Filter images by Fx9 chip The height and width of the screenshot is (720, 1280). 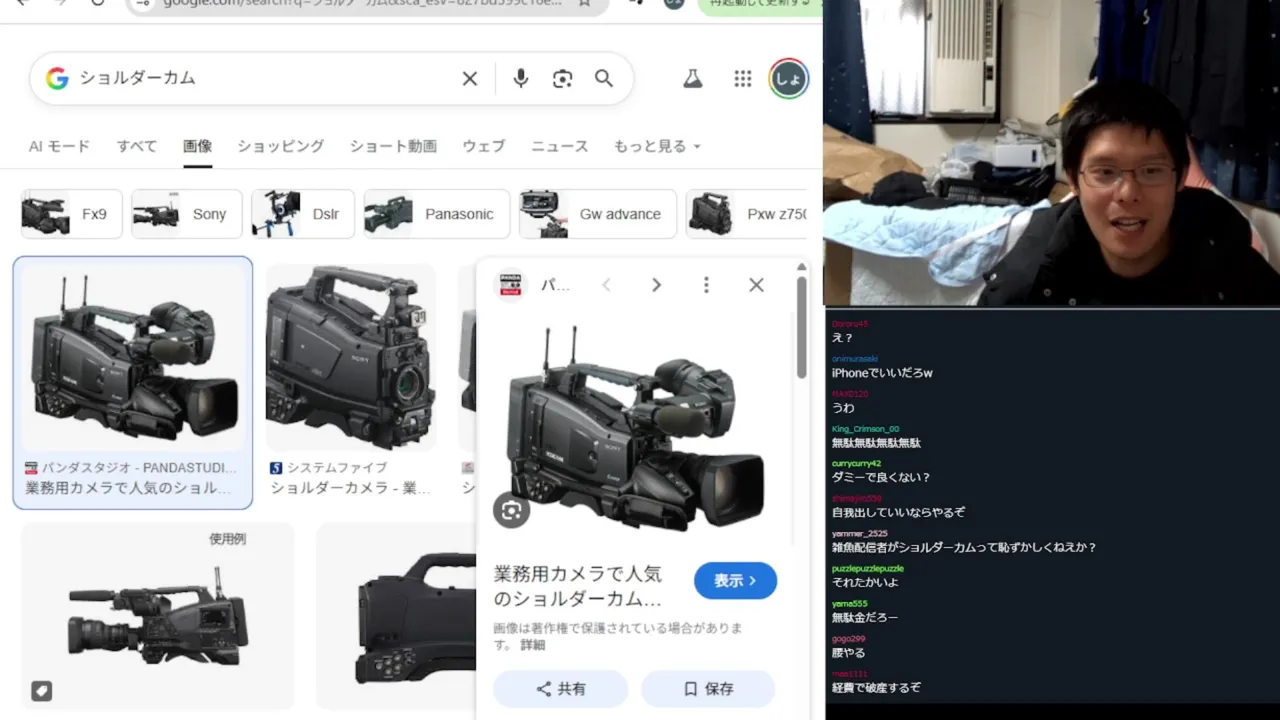coord(71,214)
